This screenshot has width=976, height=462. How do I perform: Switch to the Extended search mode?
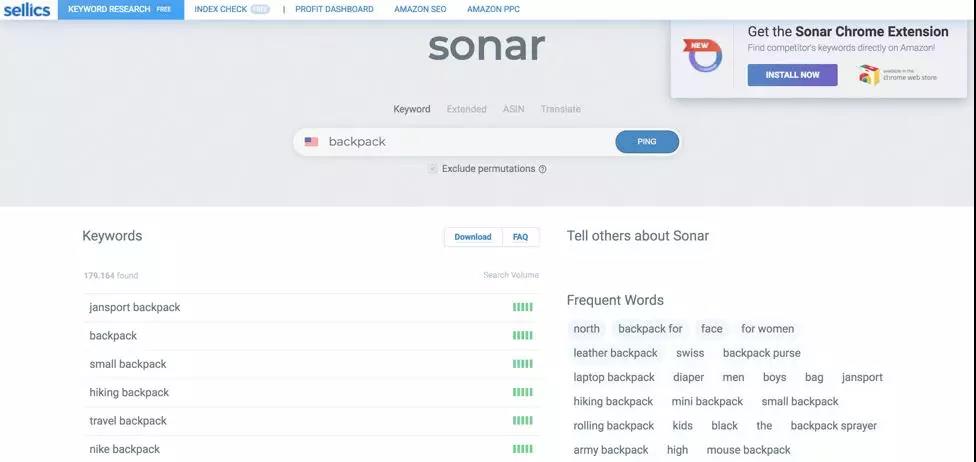466,109
